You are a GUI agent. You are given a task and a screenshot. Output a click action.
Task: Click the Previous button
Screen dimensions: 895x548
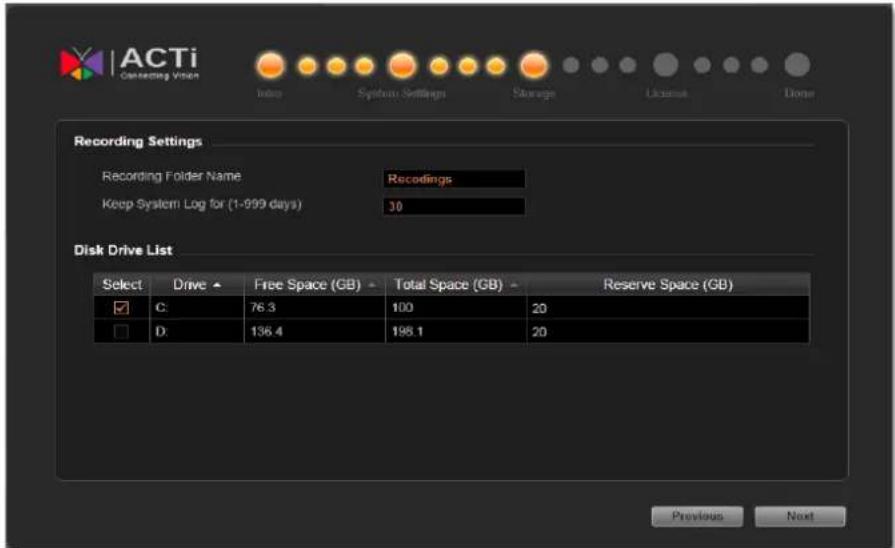(697, 516)
